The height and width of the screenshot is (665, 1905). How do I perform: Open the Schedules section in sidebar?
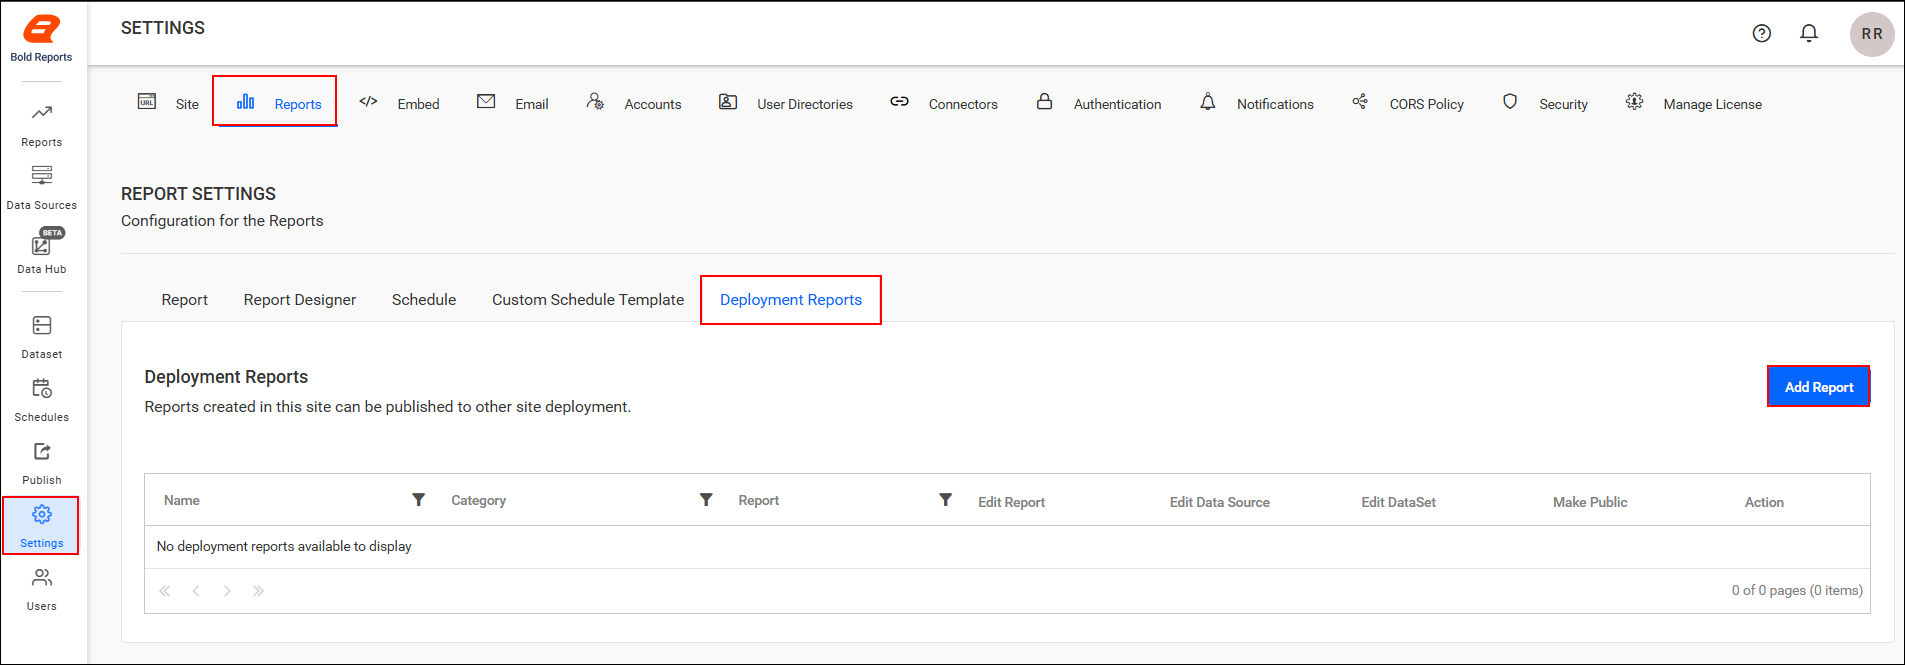click(42, 400)
